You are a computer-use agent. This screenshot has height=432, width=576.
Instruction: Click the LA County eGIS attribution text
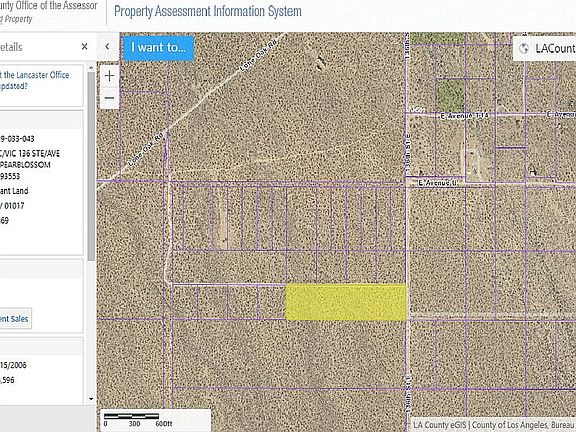click(x=494, y=425)
